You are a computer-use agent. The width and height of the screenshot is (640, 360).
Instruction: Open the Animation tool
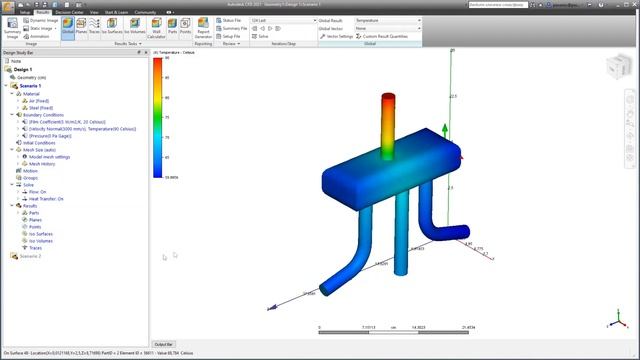point(36,36)
